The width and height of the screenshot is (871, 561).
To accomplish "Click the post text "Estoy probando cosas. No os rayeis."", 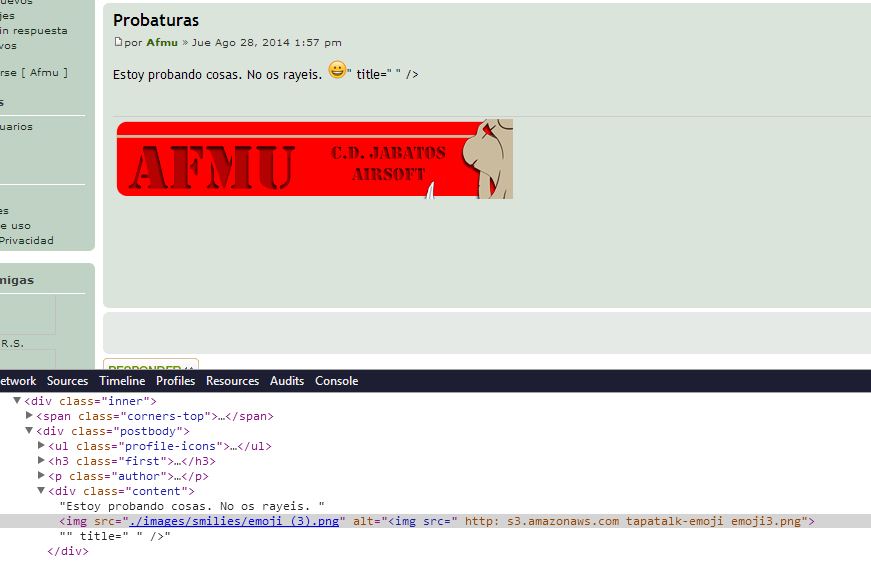I will 217,74.
